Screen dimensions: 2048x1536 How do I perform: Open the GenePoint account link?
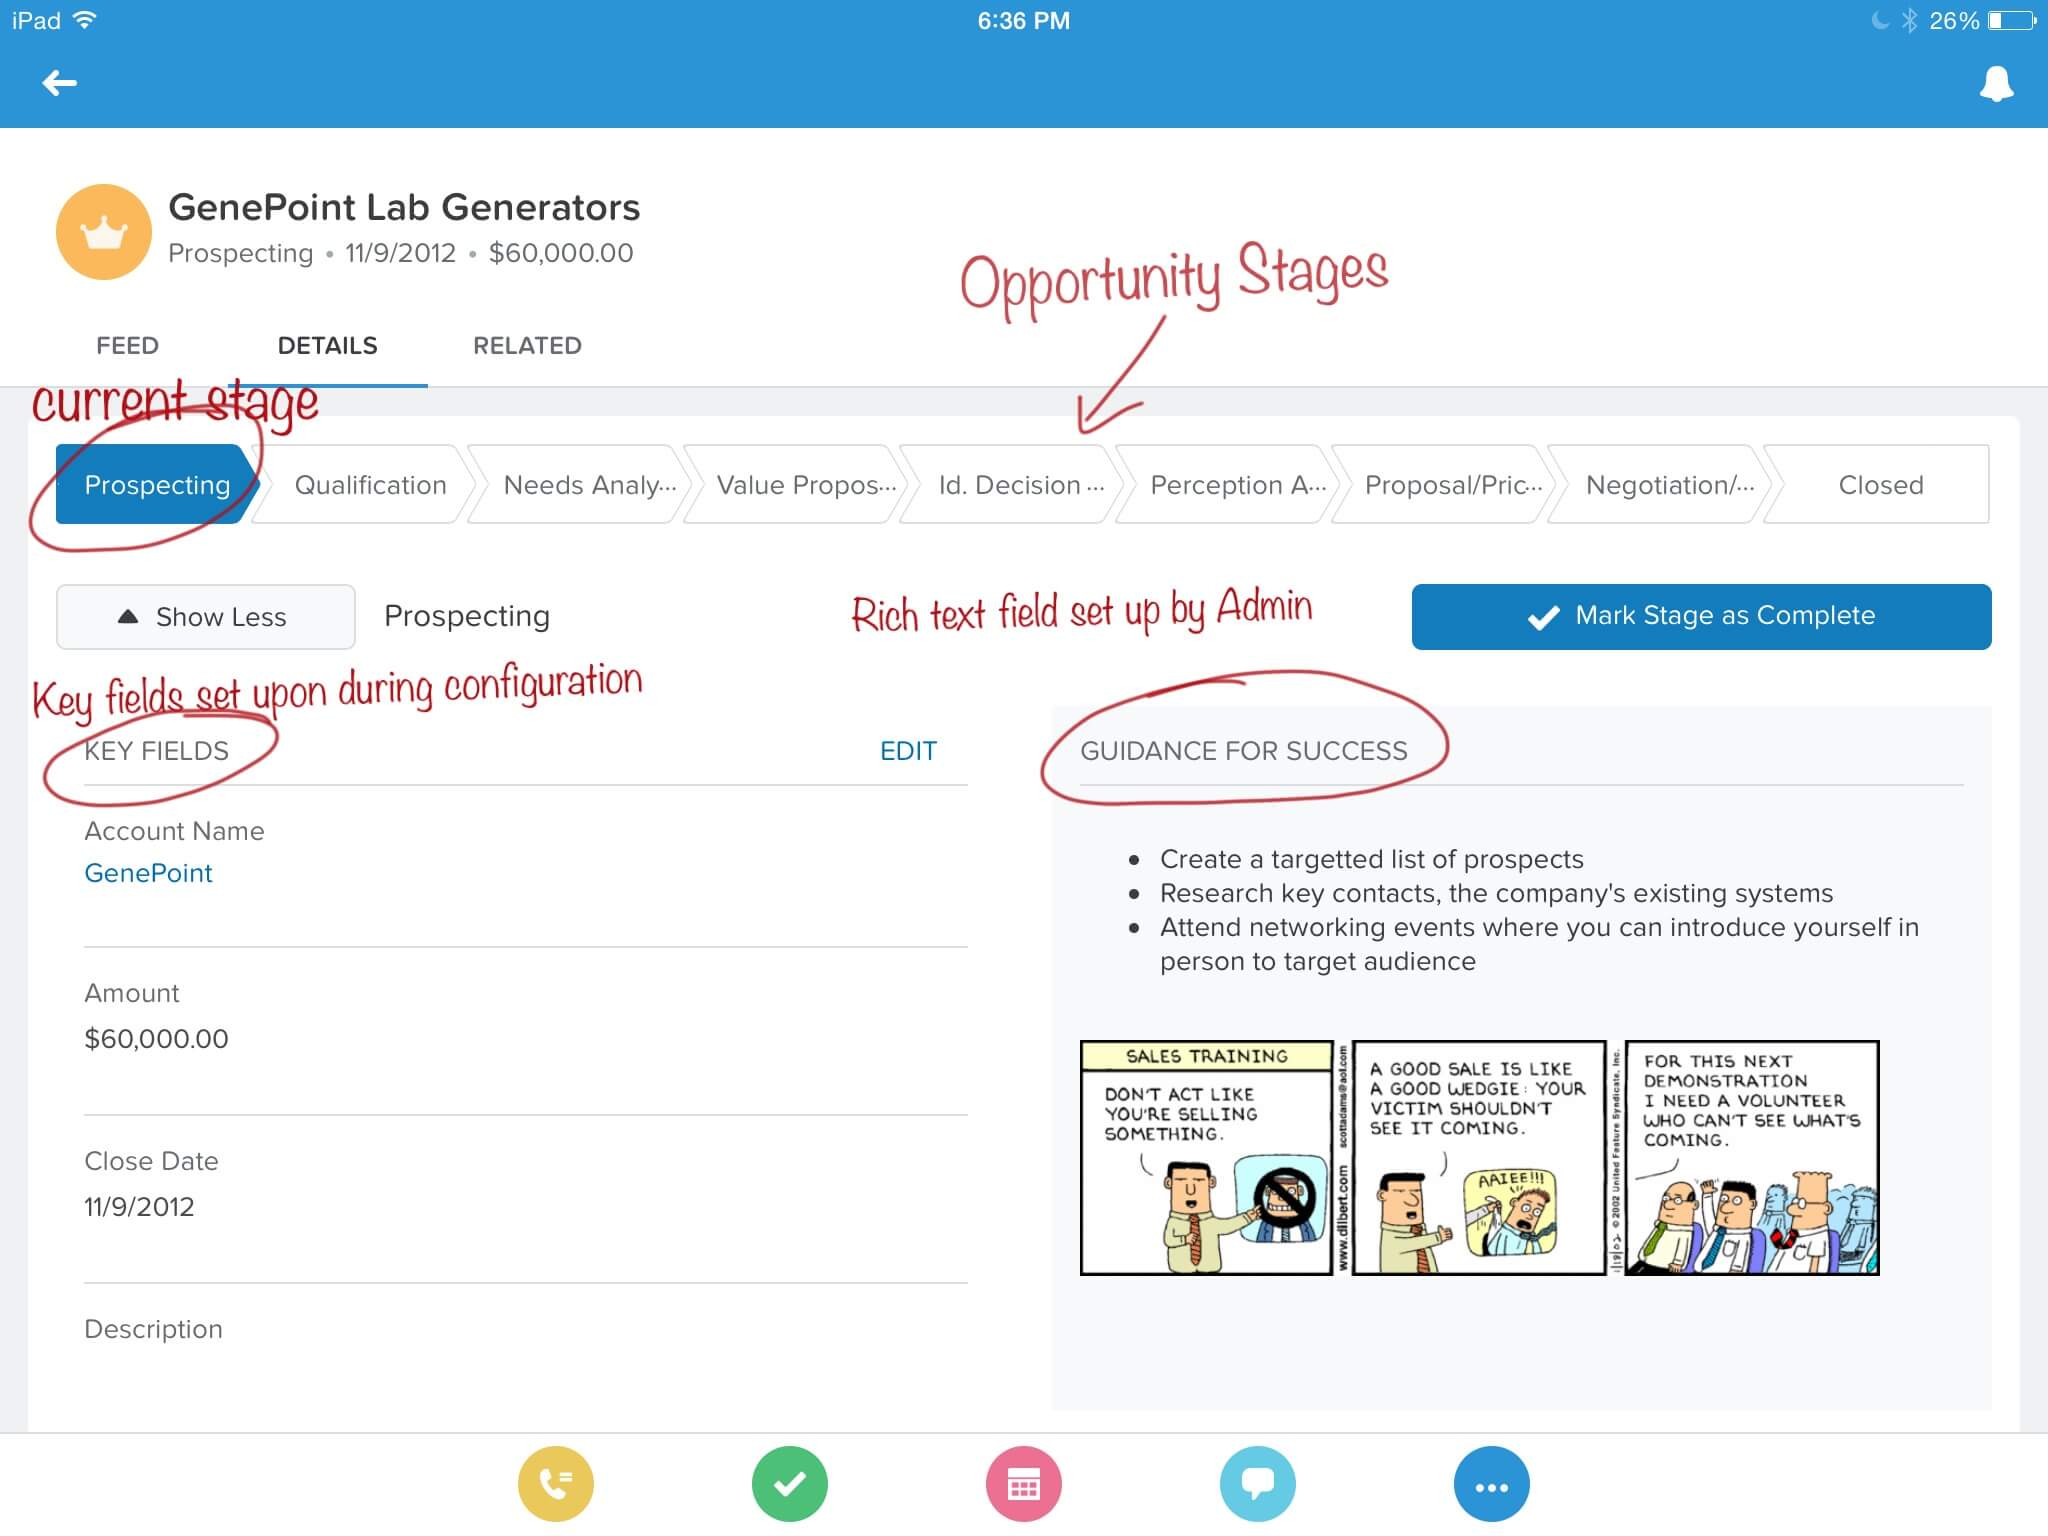coord(148,873)
